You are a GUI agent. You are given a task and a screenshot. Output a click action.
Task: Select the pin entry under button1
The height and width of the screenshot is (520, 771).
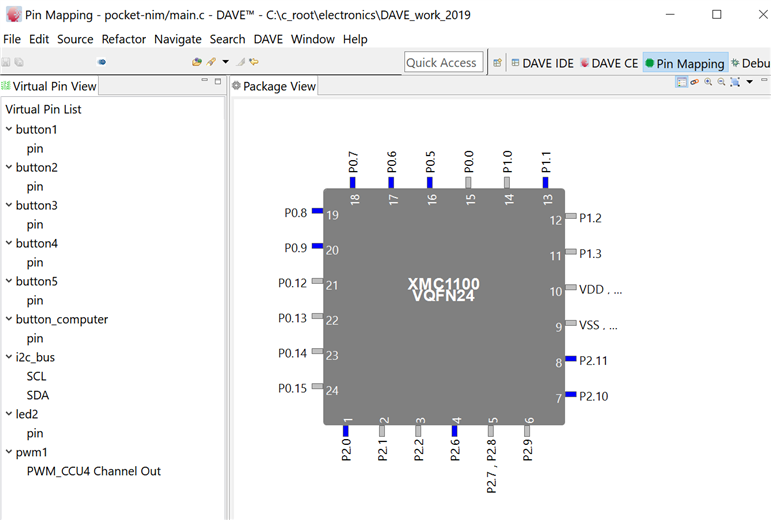35,148
